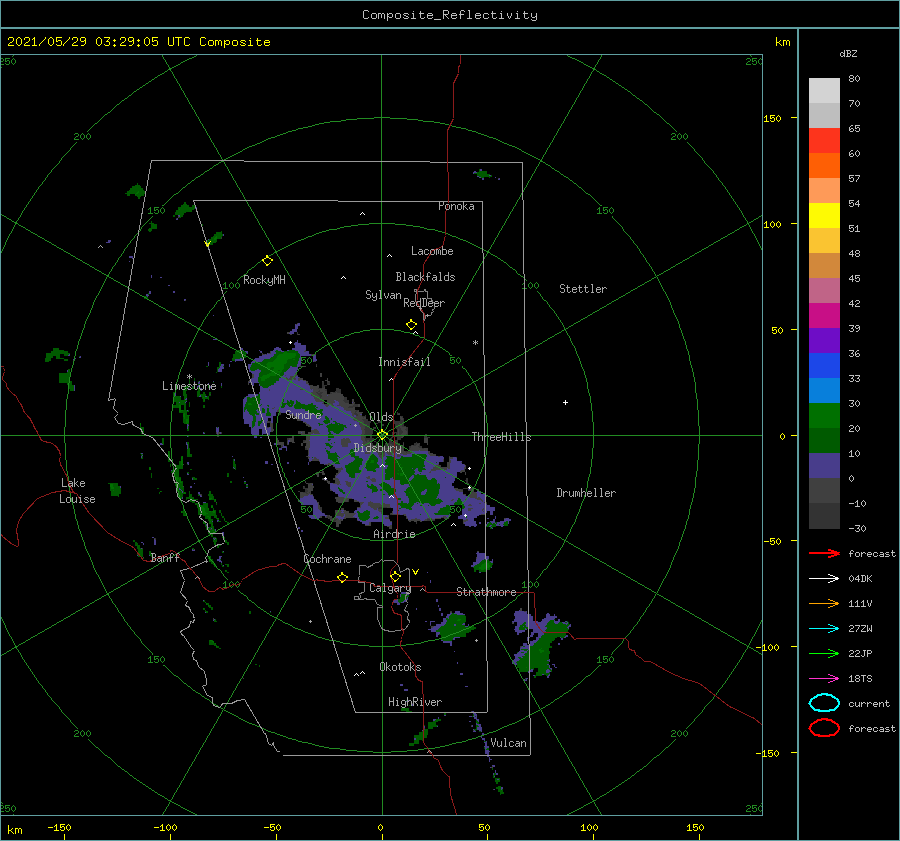Screen dimensions: 900x841
Task: Click the Ponoka town label
Action: click(456, 206)
